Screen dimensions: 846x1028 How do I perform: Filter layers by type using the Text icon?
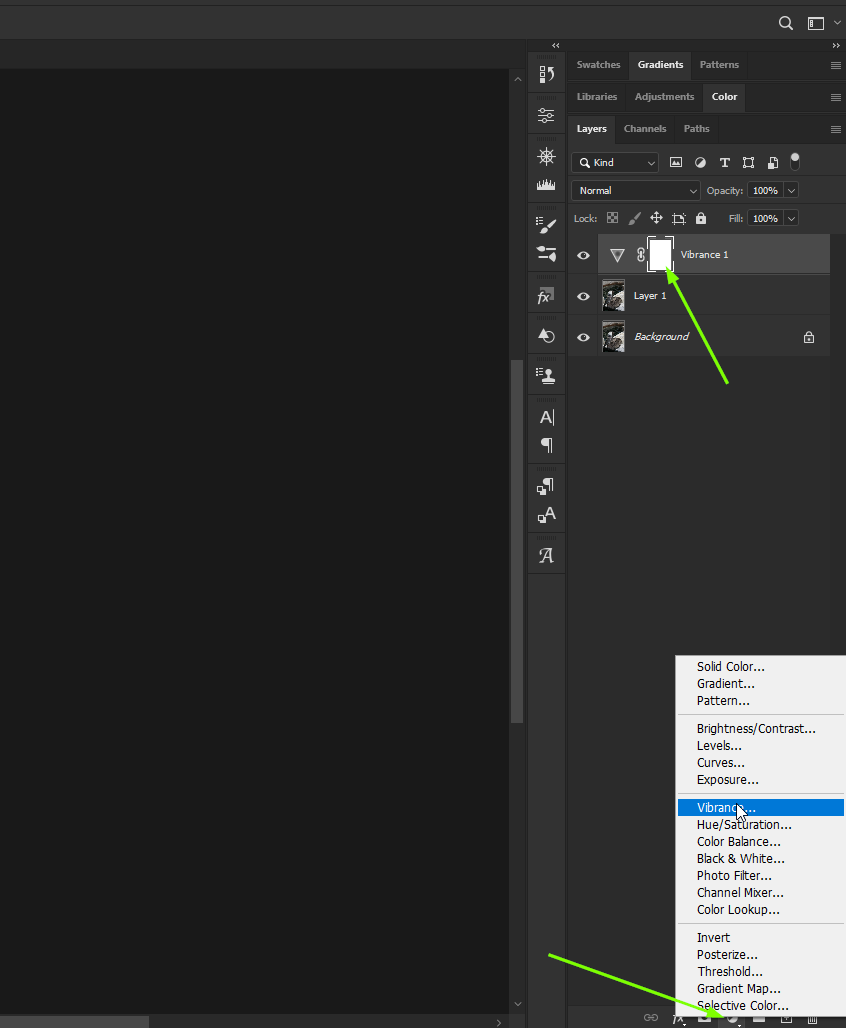(x=724, y=162)
